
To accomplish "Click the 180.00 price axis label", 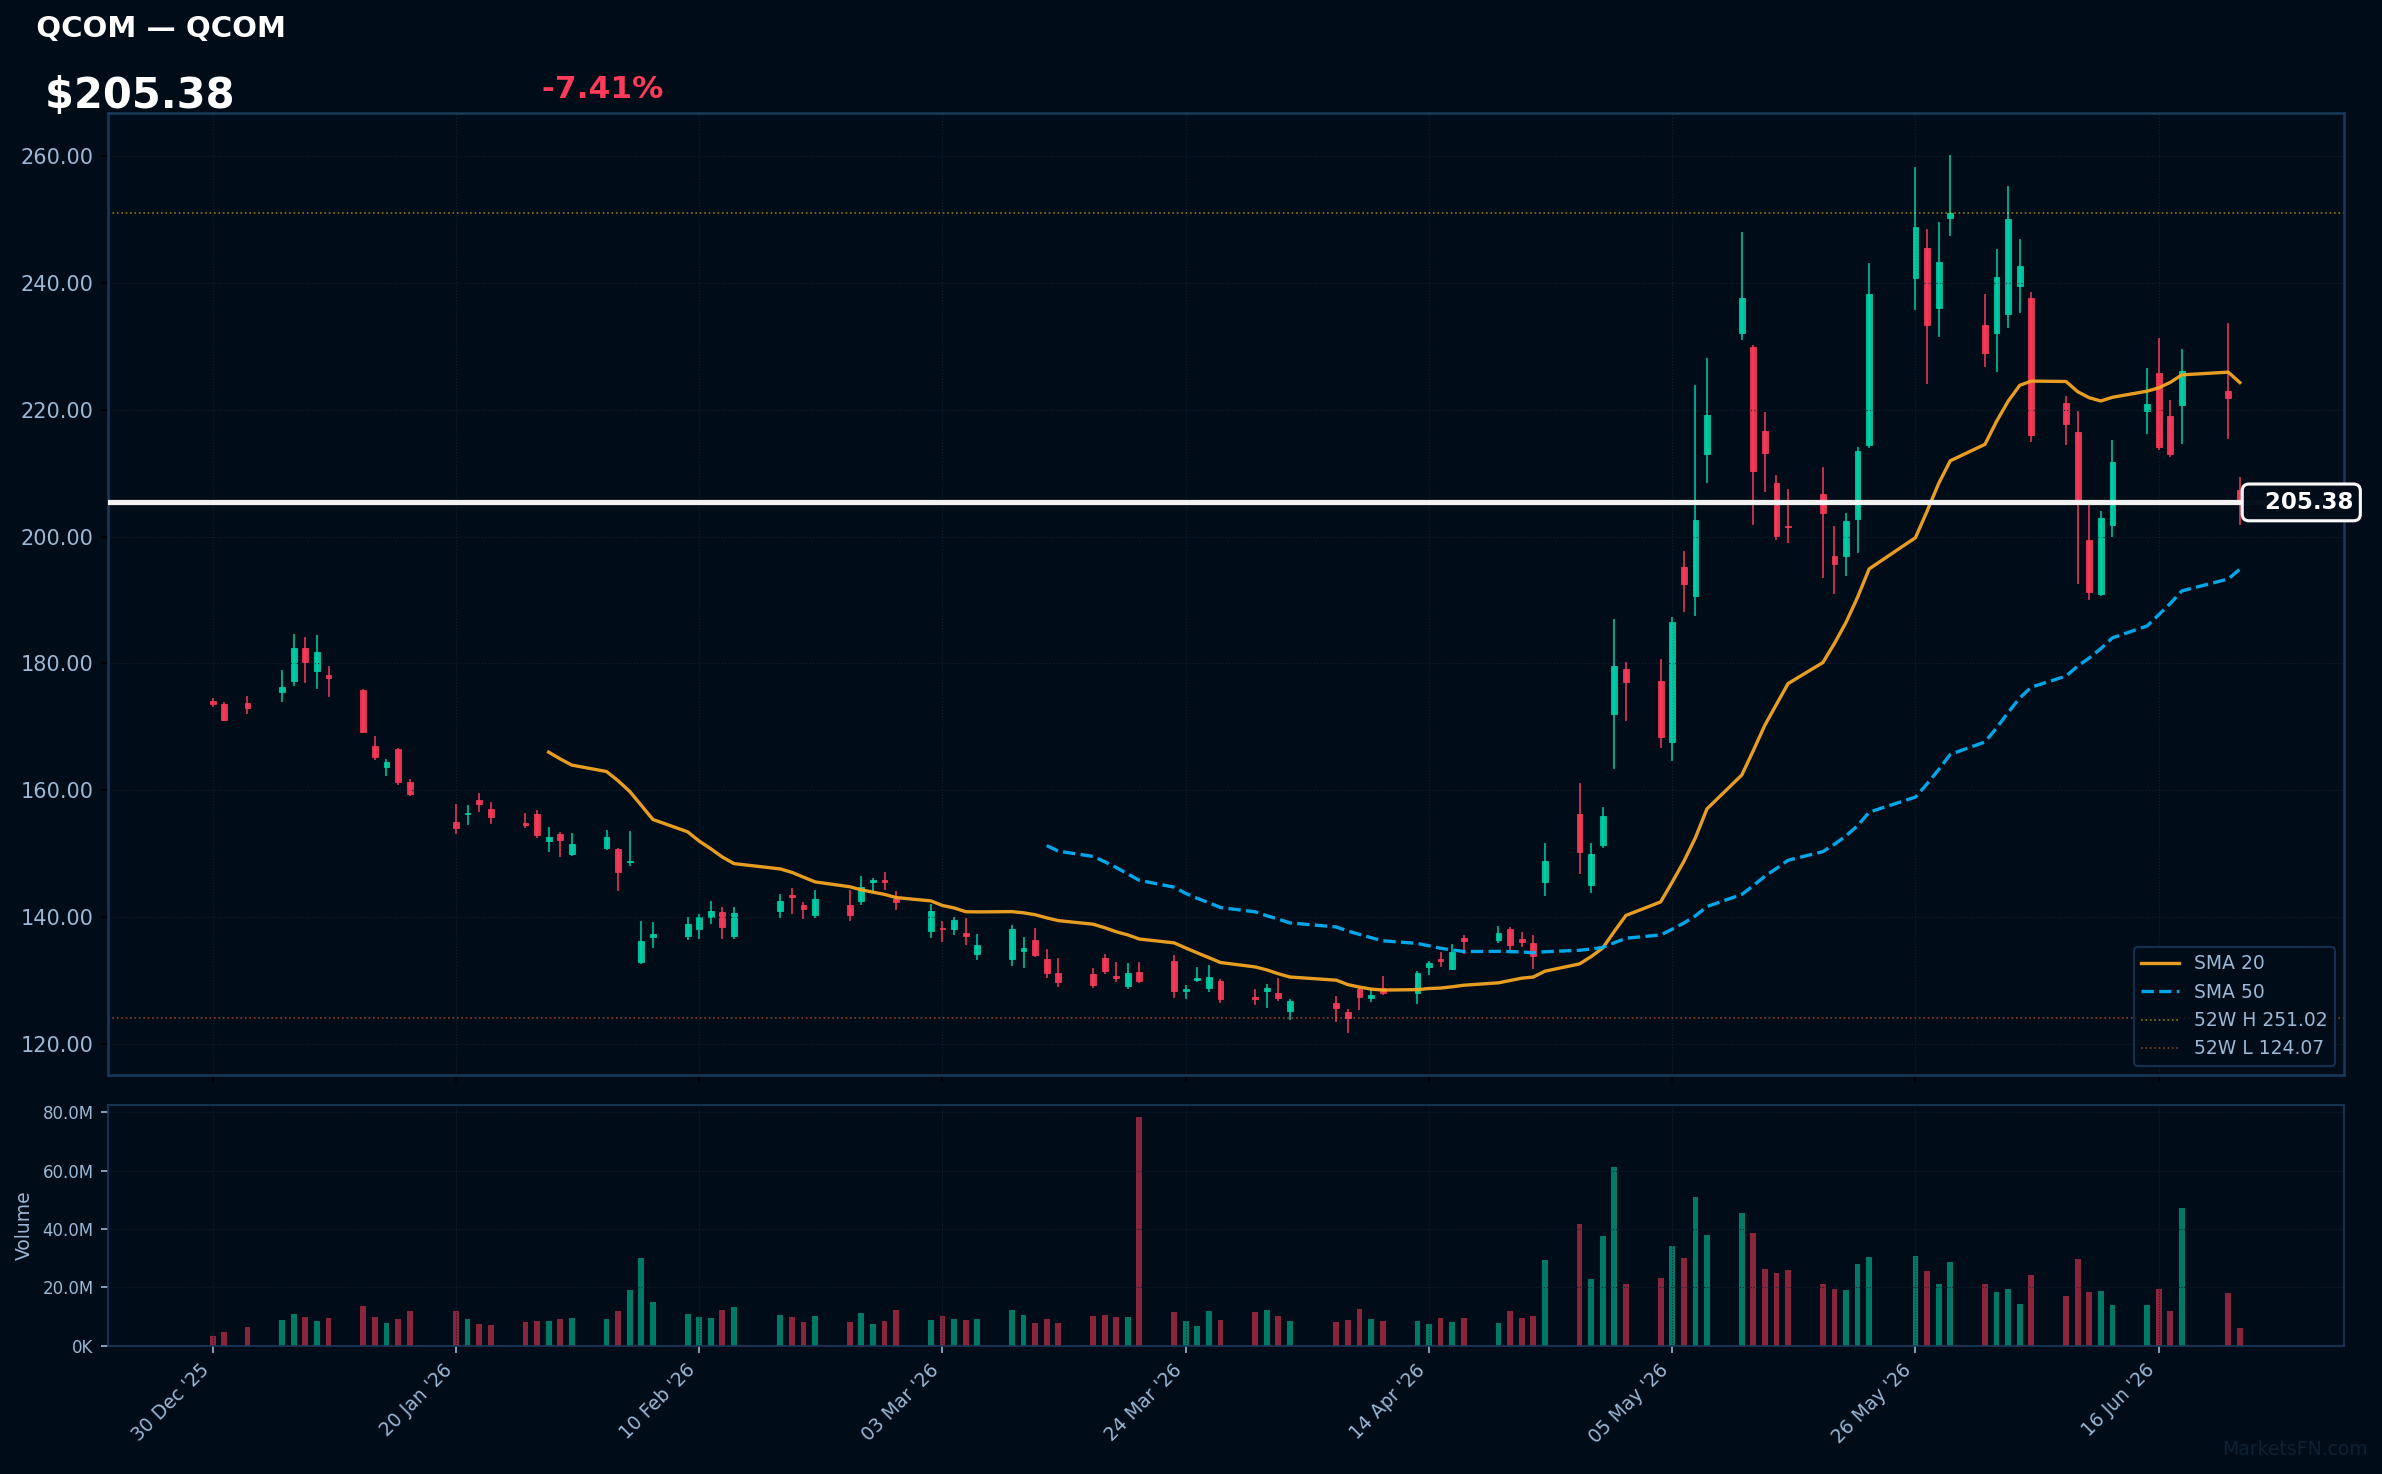I will tap(57, 664).
